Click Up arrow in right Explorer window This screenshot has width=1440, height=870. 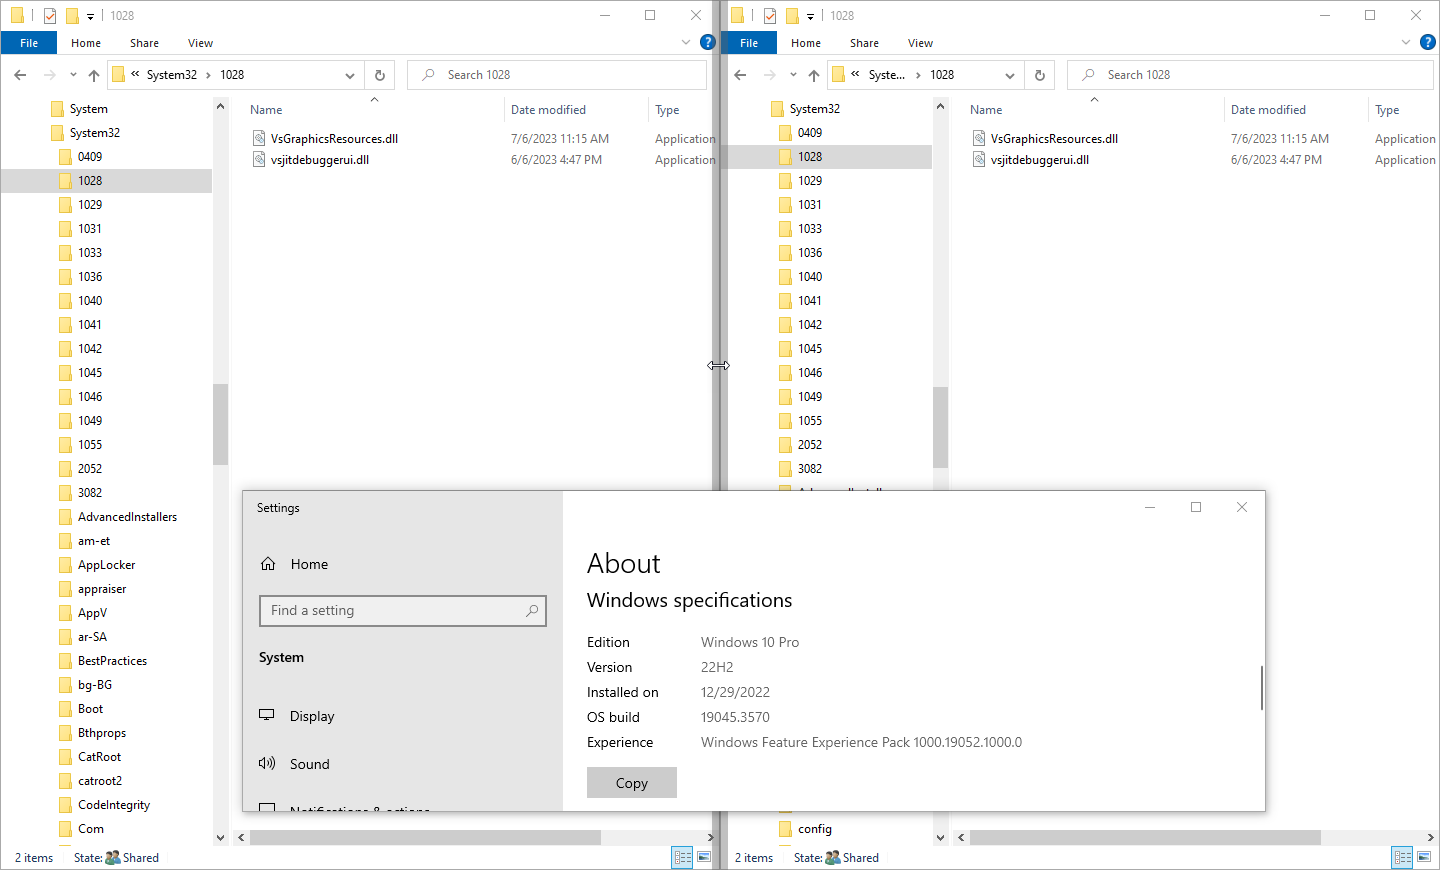pos(814,75)
